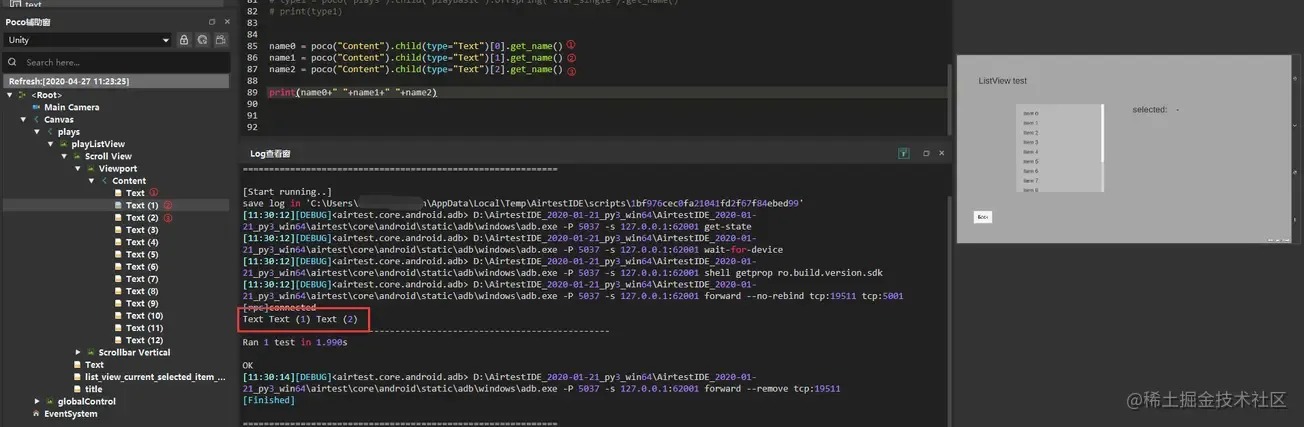The width and height of the screenshot is (1304, 427).
Task: Select list_view_current_selected_item node
Action: click(x=155, y=377)
